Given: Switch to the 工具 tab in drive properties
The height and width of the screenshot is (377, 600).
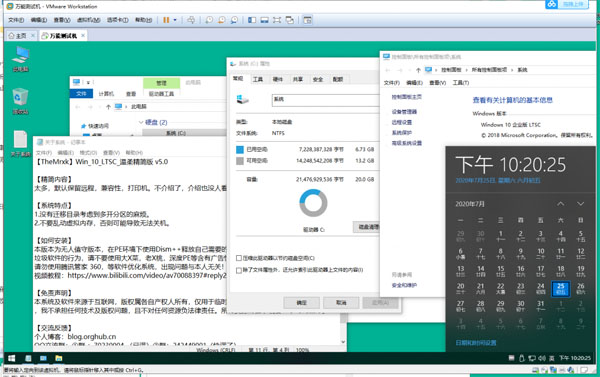Looking at the screenshot, I should (x=258, y=79).
